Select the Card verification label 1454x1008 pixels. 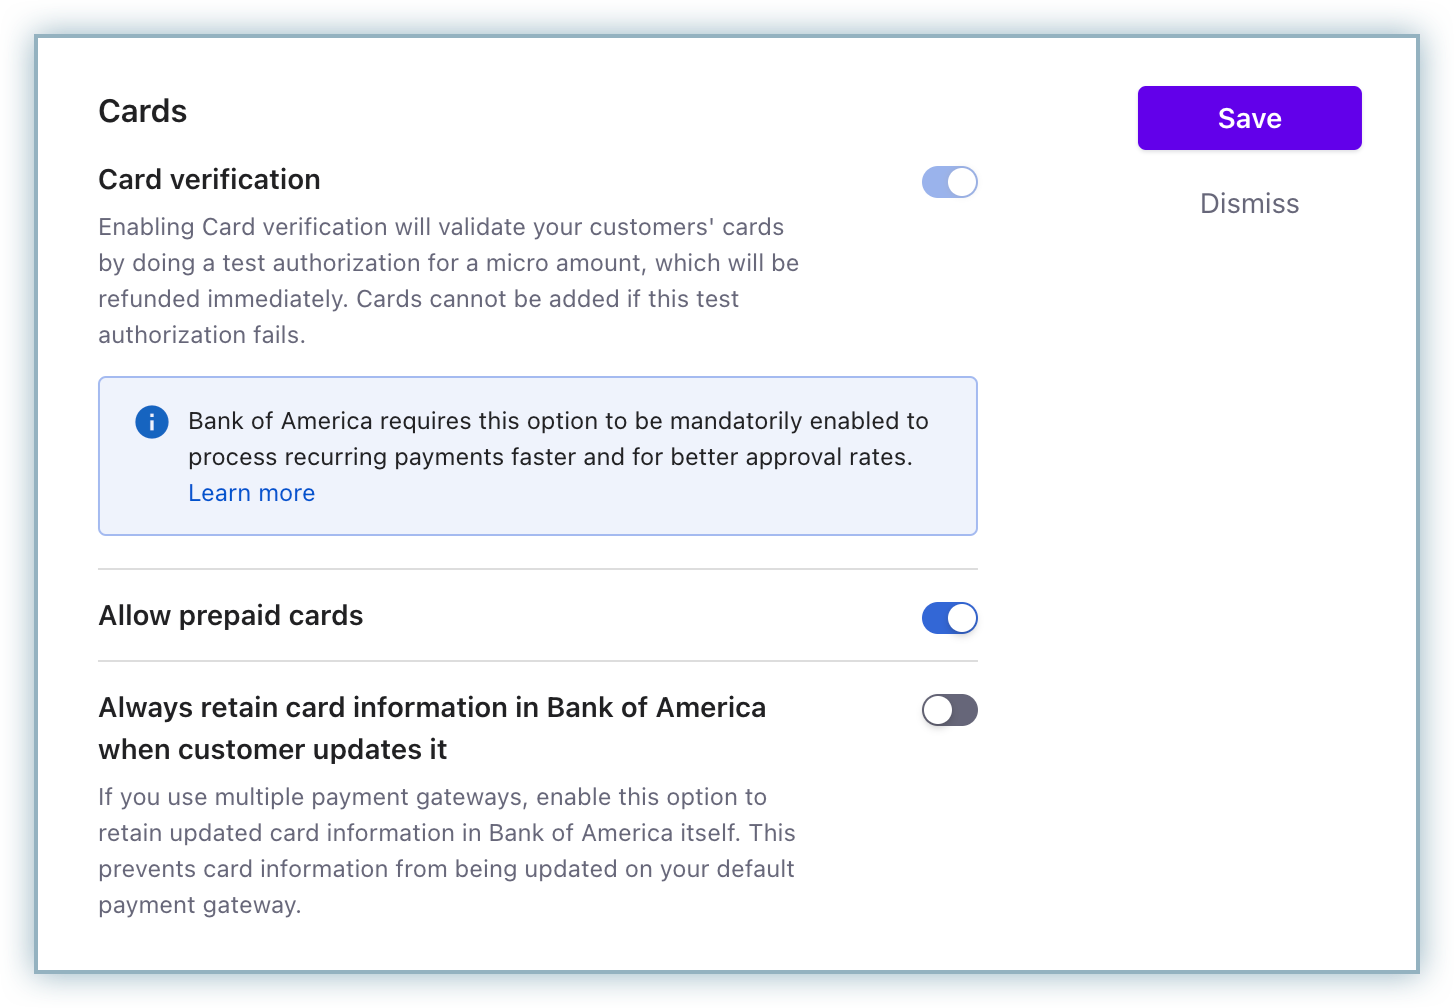pyautogui.click(x=210, y=180)
